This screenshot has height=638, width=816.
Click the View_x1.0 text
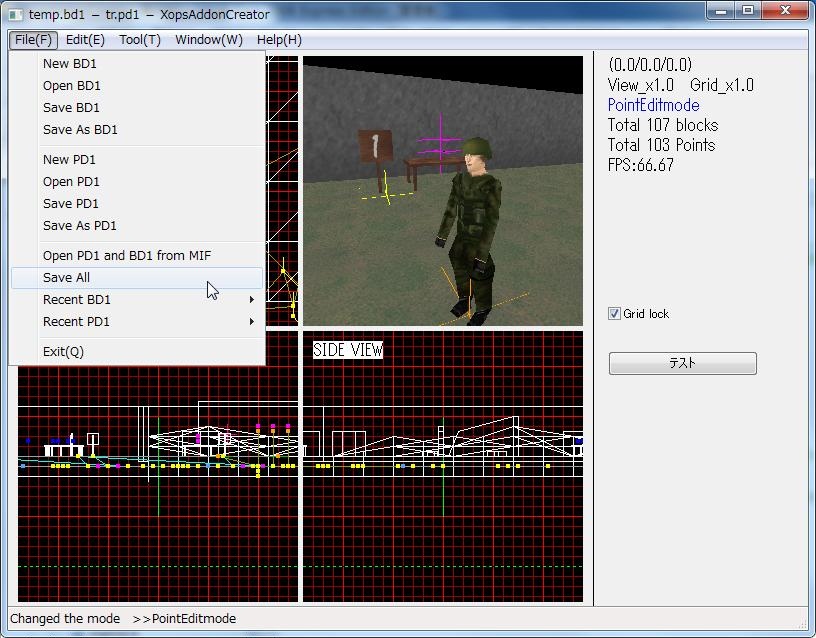point(641,85)
